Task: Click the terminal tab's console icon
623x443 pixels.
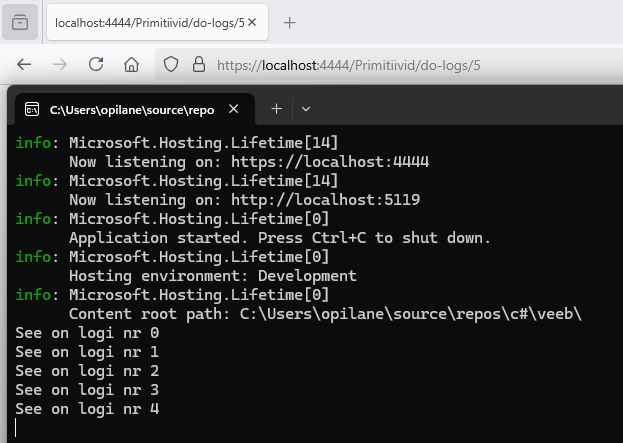Action: click(32, 109)
